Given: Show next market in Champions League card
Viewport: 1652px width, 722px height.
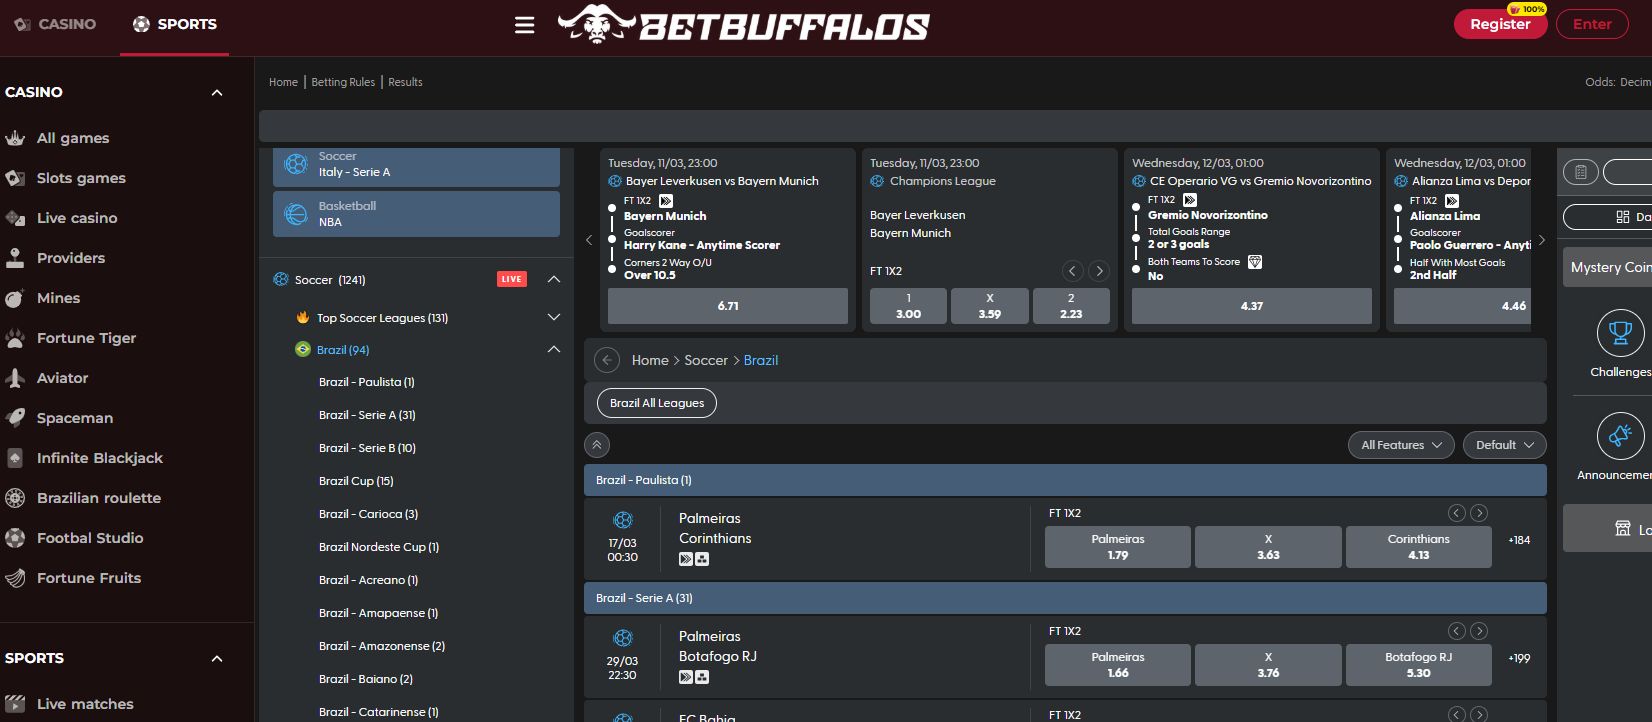Looking at the screenshot, I should pyautogui.click(x=1099, y=271).
